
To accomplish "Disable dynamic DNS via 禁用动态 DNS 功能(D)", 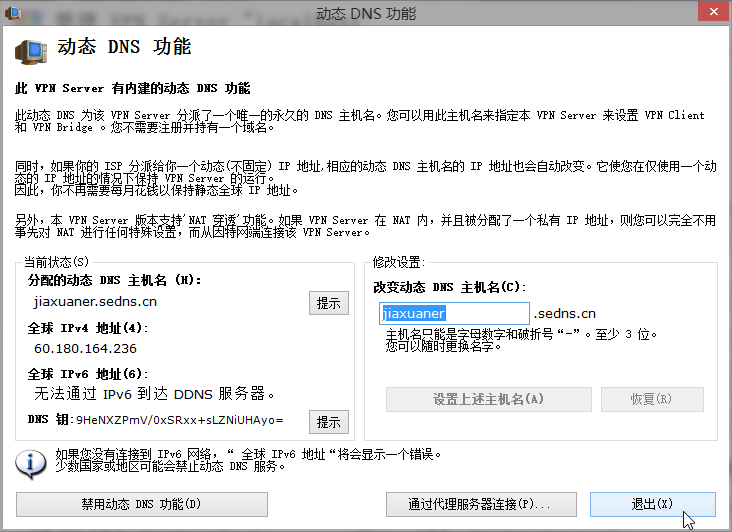I will [x=142, y=504].
